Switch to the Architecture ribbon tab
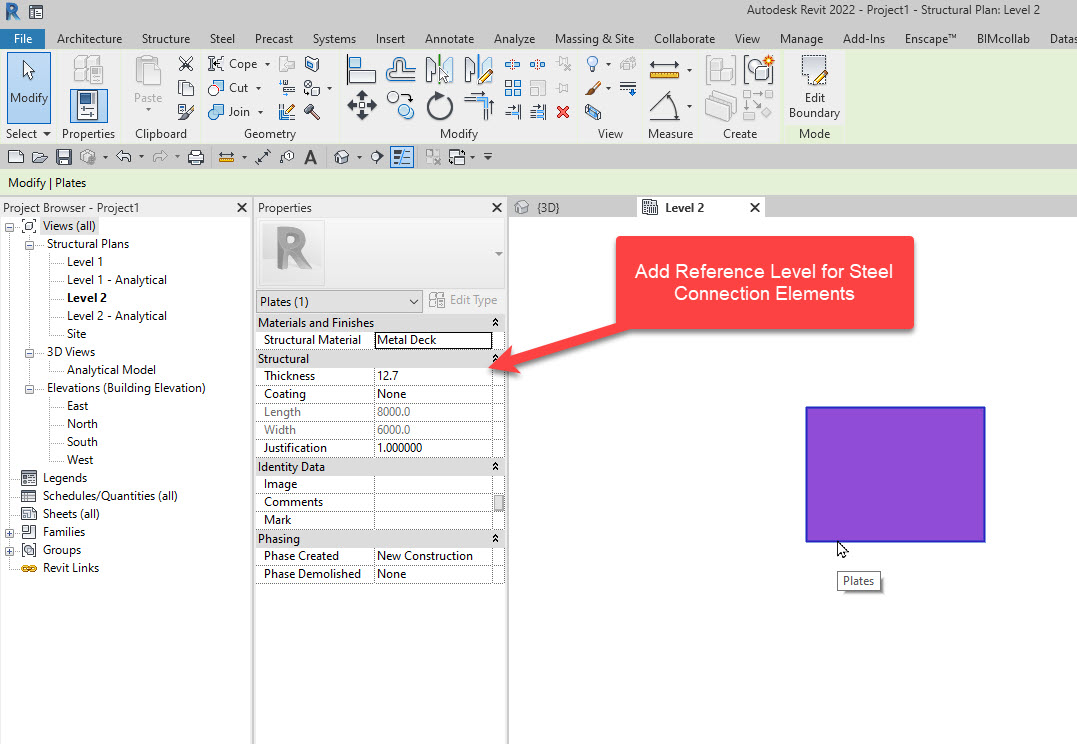1077x744 pixels. 89,38
